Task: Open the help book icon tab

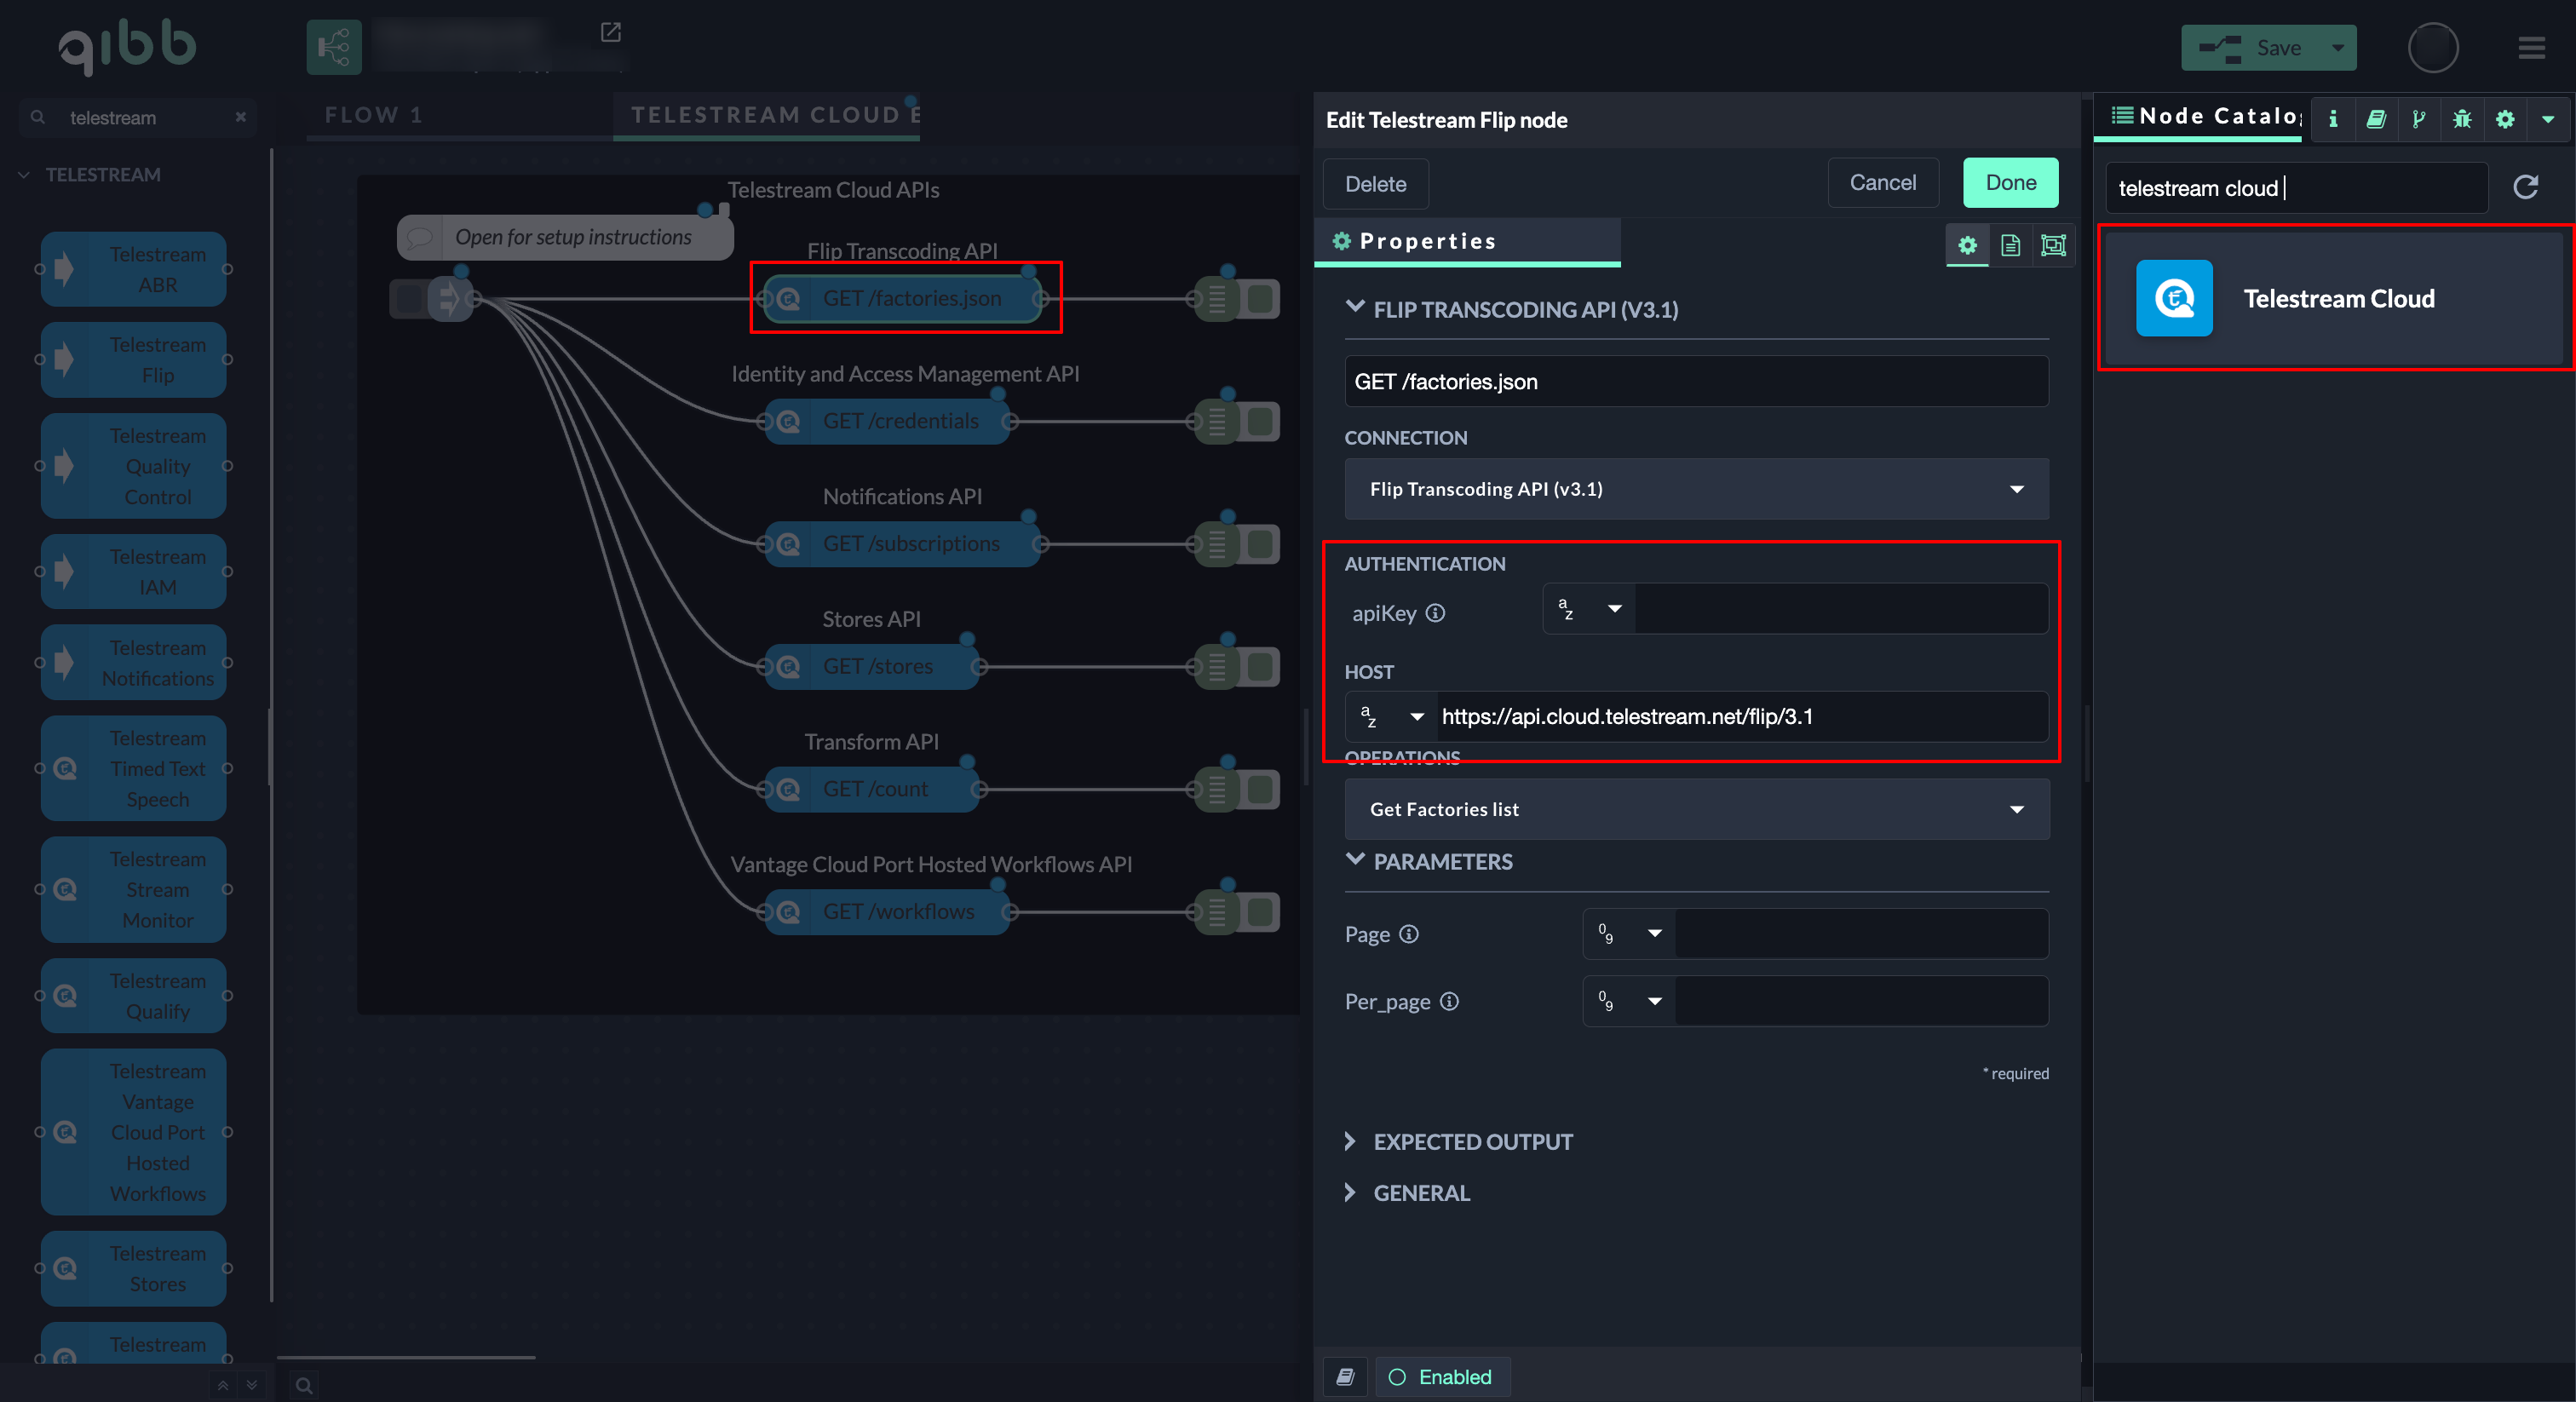Action: coord(2376,119)
